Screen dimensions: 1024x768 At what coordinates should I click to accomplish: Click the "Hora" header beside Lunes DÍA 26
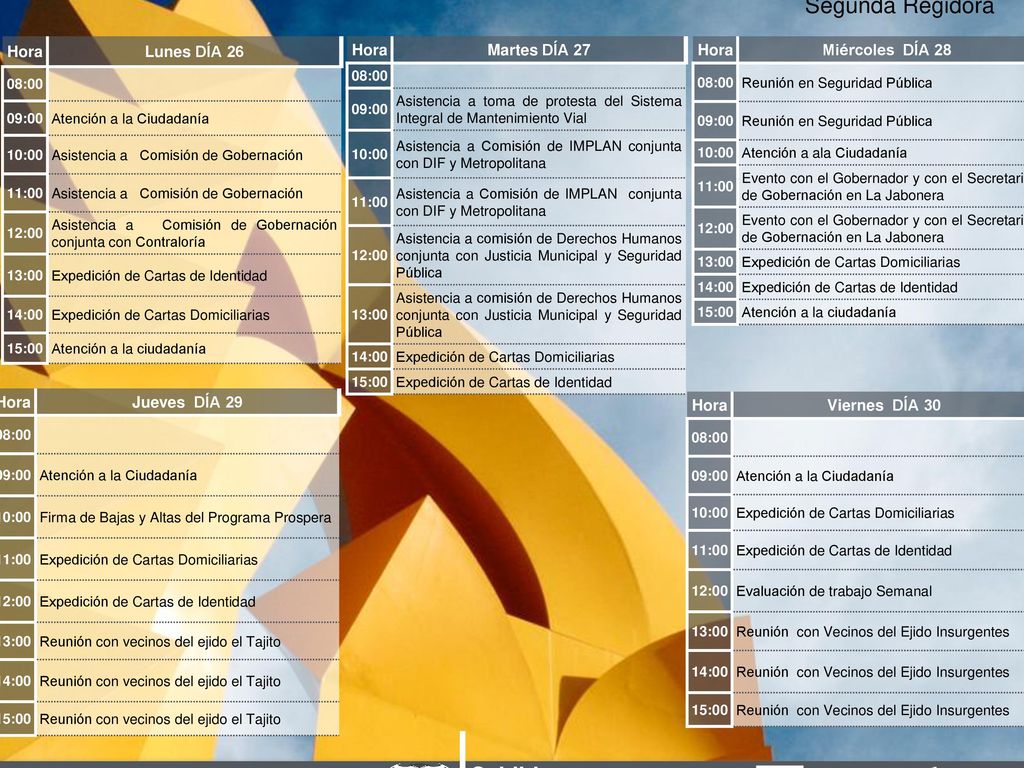[x=24, y=52]
